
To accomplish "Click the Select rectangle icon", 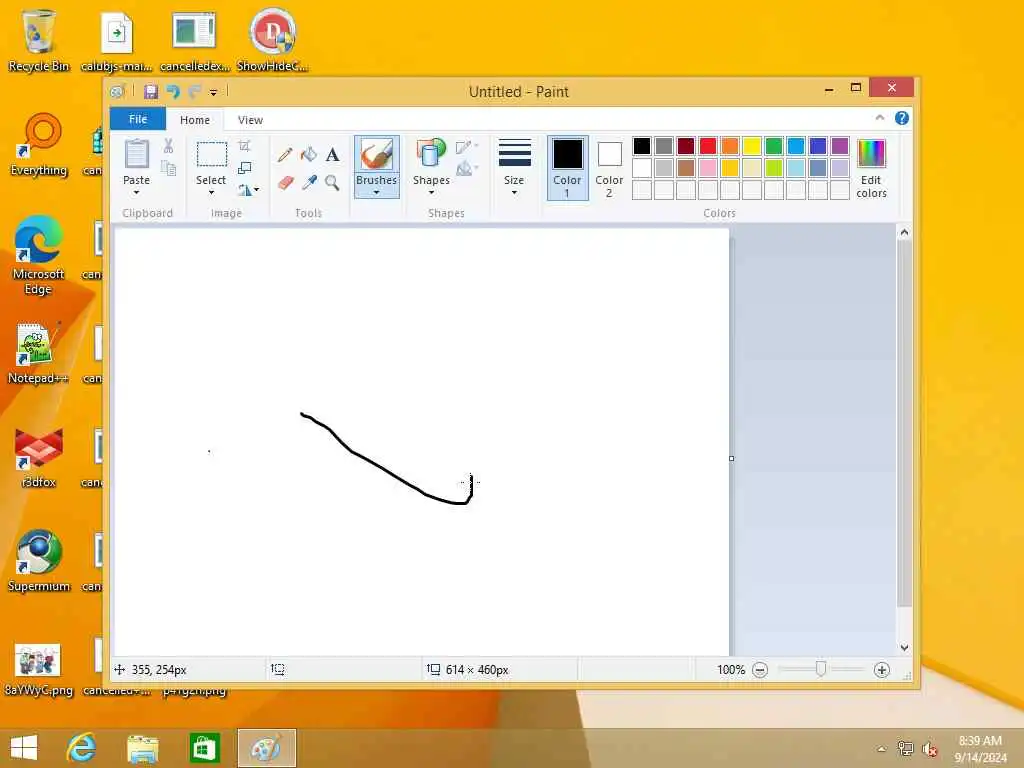I will point(212,154).
